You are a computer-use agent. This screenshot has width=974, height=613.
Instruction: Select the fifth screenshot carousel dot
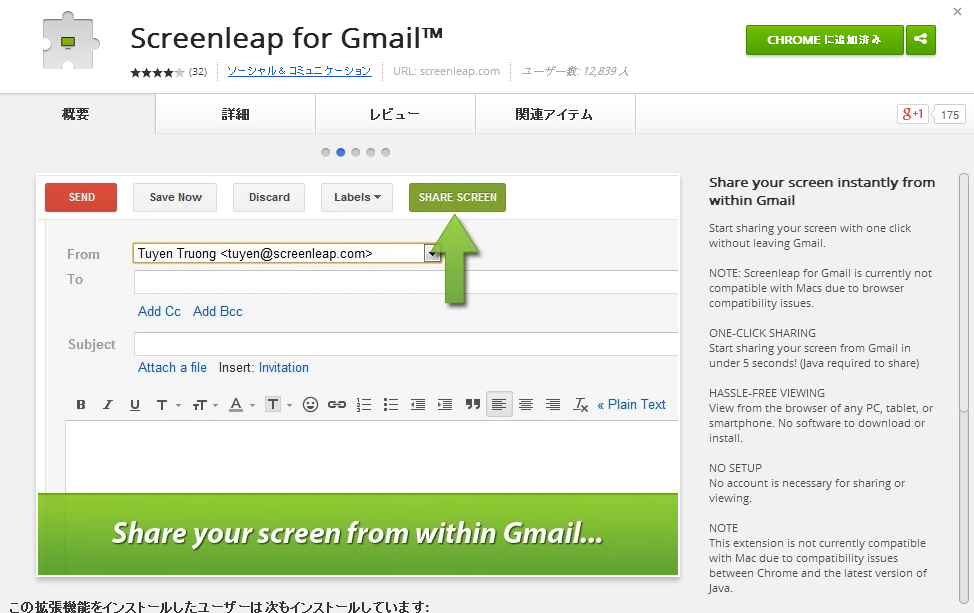(x=386, y=152)
